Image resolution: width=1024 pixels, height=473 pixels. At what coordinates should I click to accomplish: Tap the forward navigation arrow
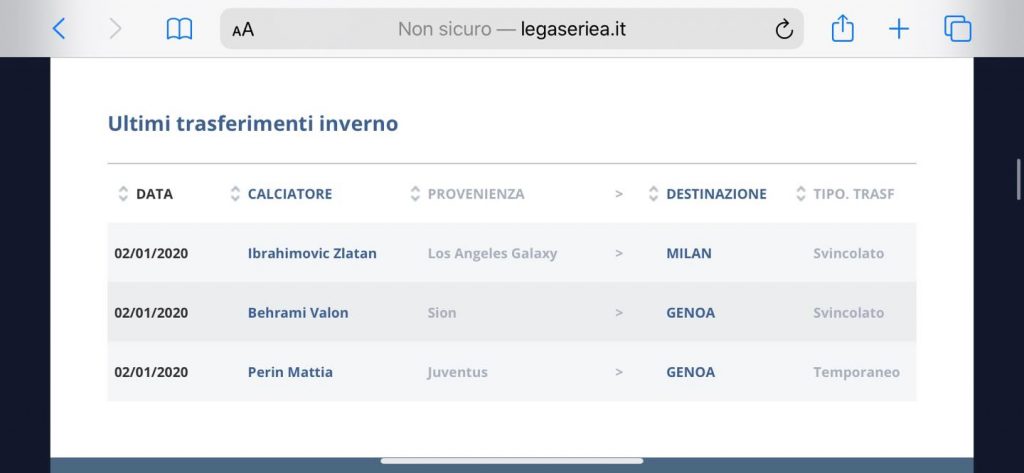pyautogui.click(x=115, y=29)
